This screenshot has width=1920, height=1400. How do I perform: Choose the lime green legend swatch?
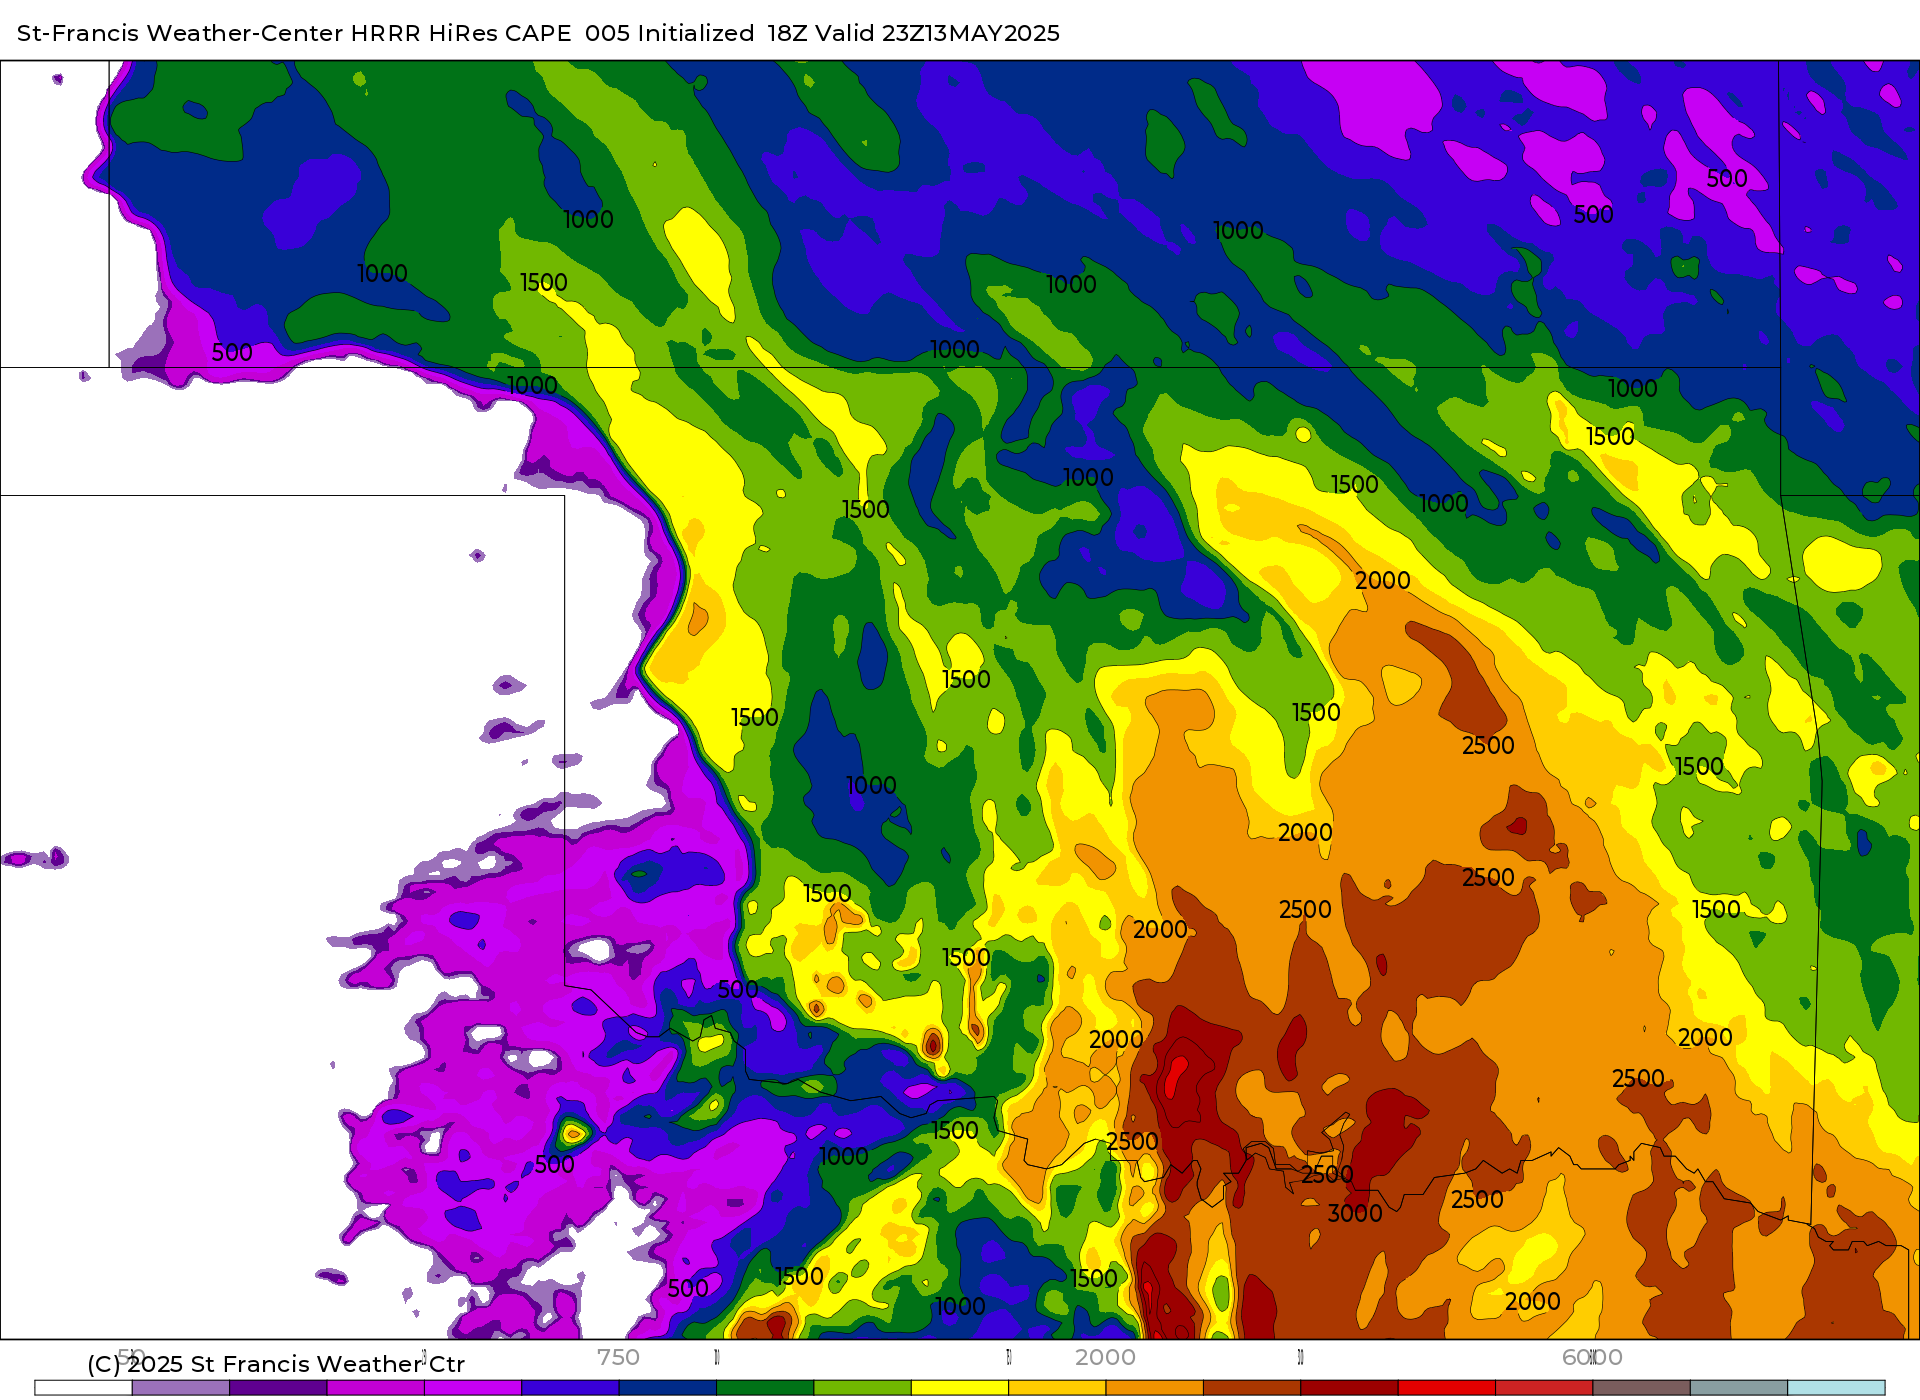(863, 1388)
